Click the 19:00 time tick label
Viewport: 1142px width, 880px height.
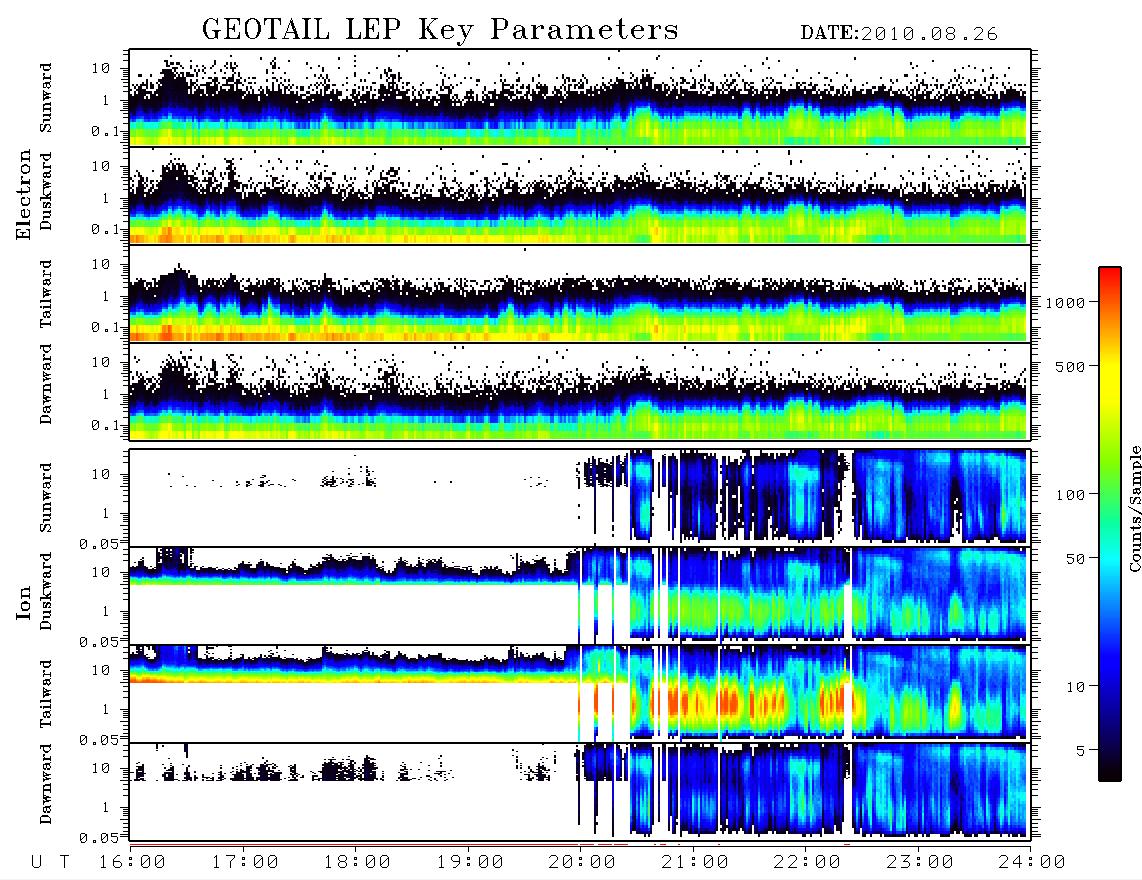pos(470,863)
